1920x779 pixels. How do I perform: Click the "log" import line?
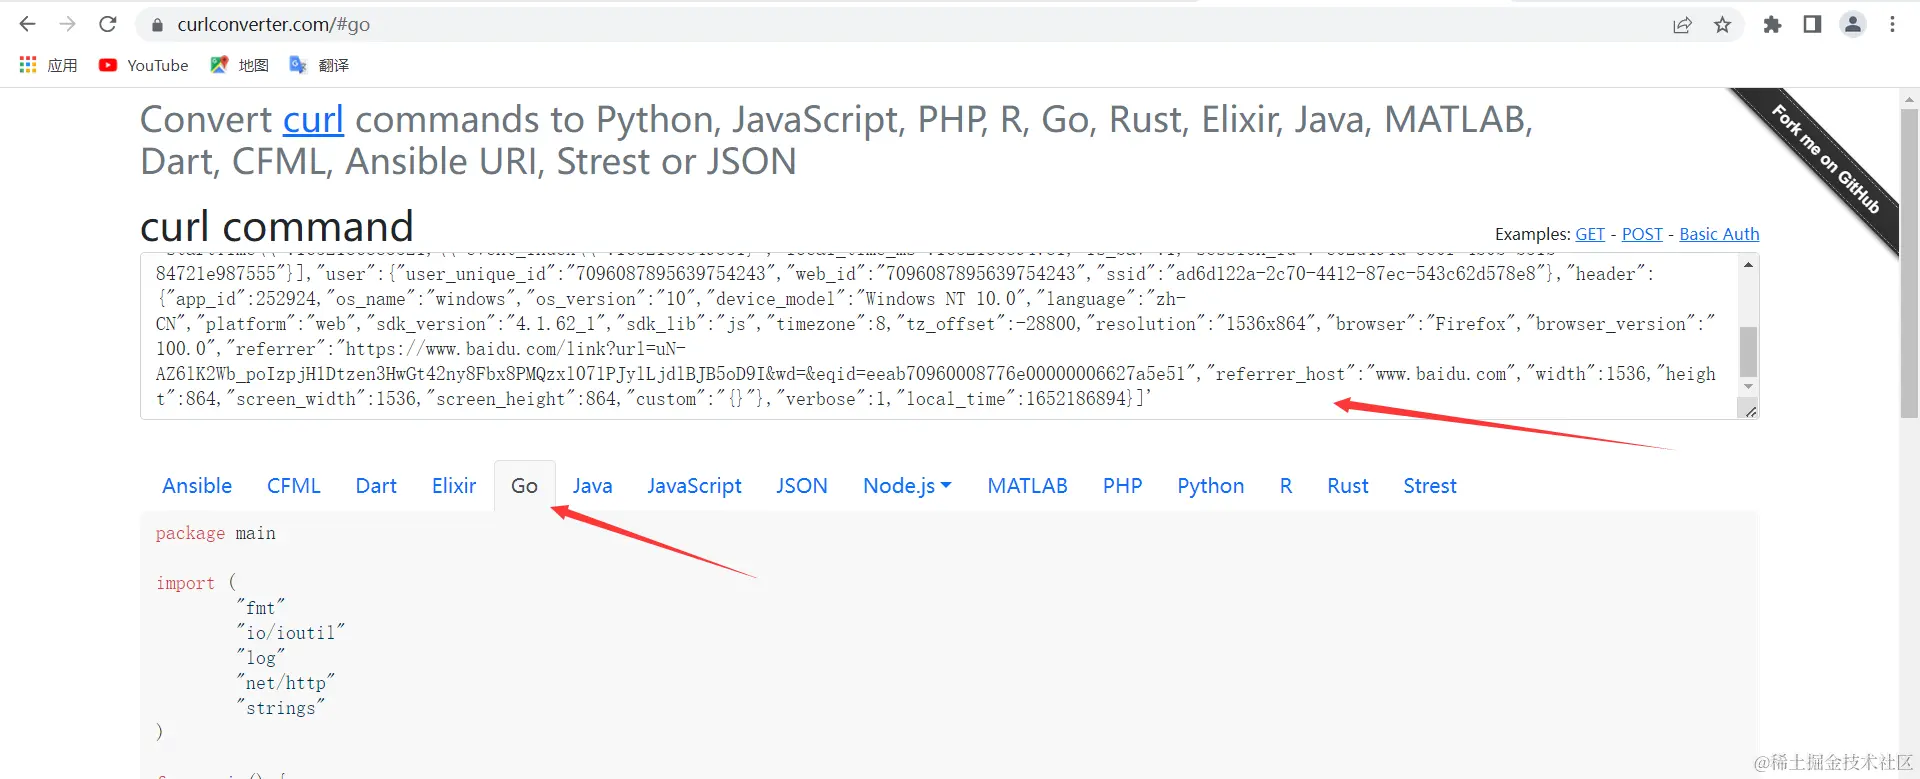(x=261, y=658)
